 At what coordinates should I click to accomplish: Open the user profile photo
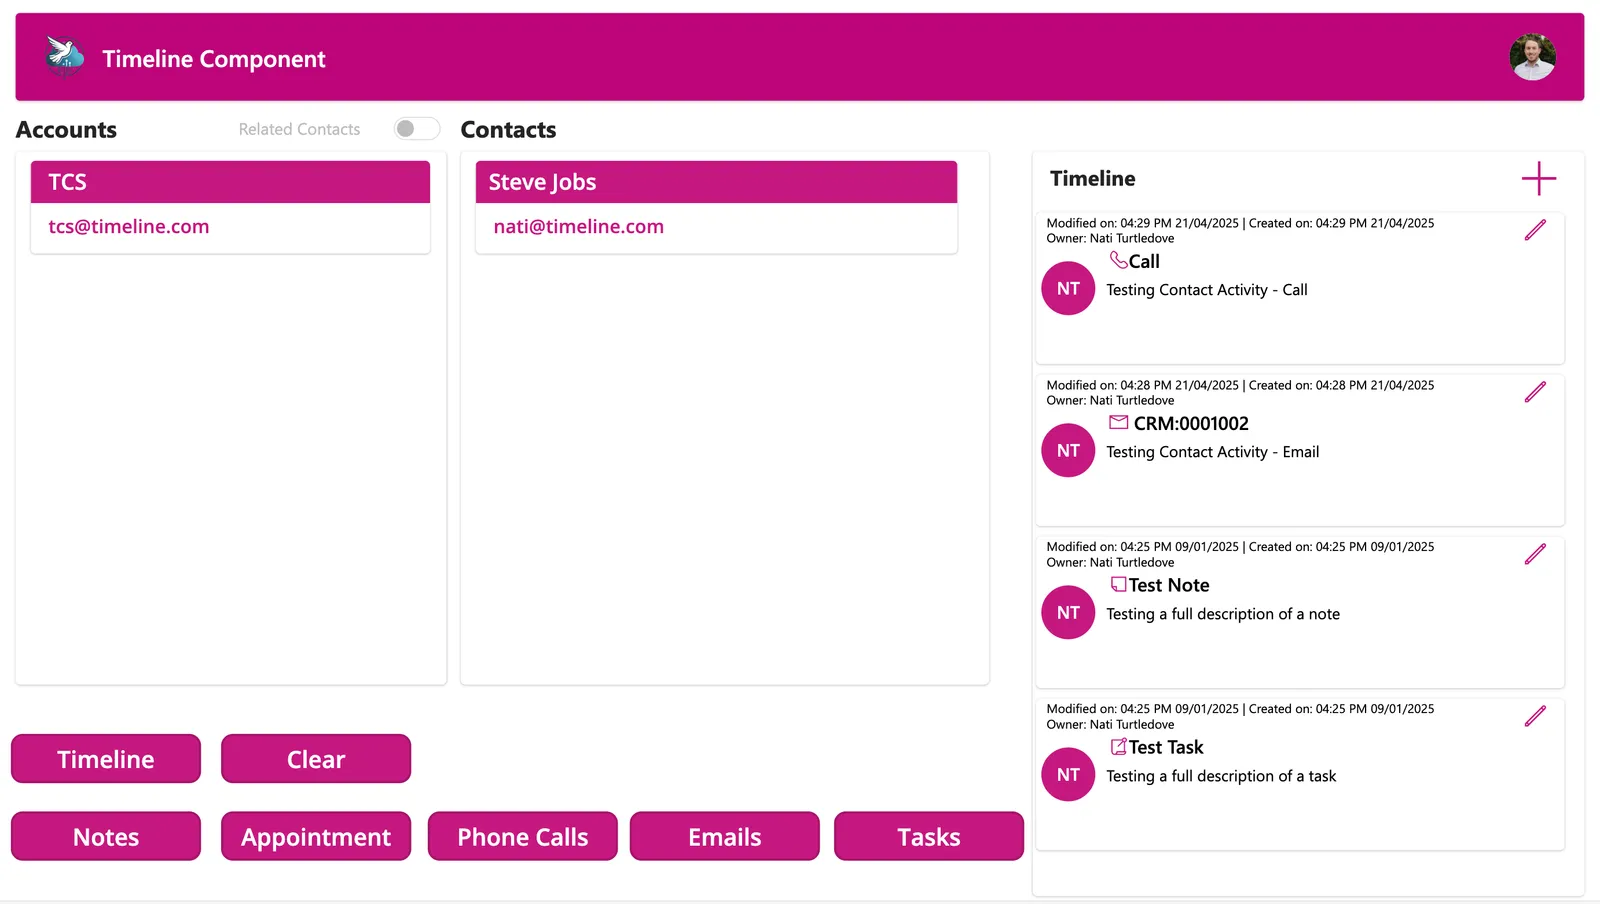[1532, 57]
